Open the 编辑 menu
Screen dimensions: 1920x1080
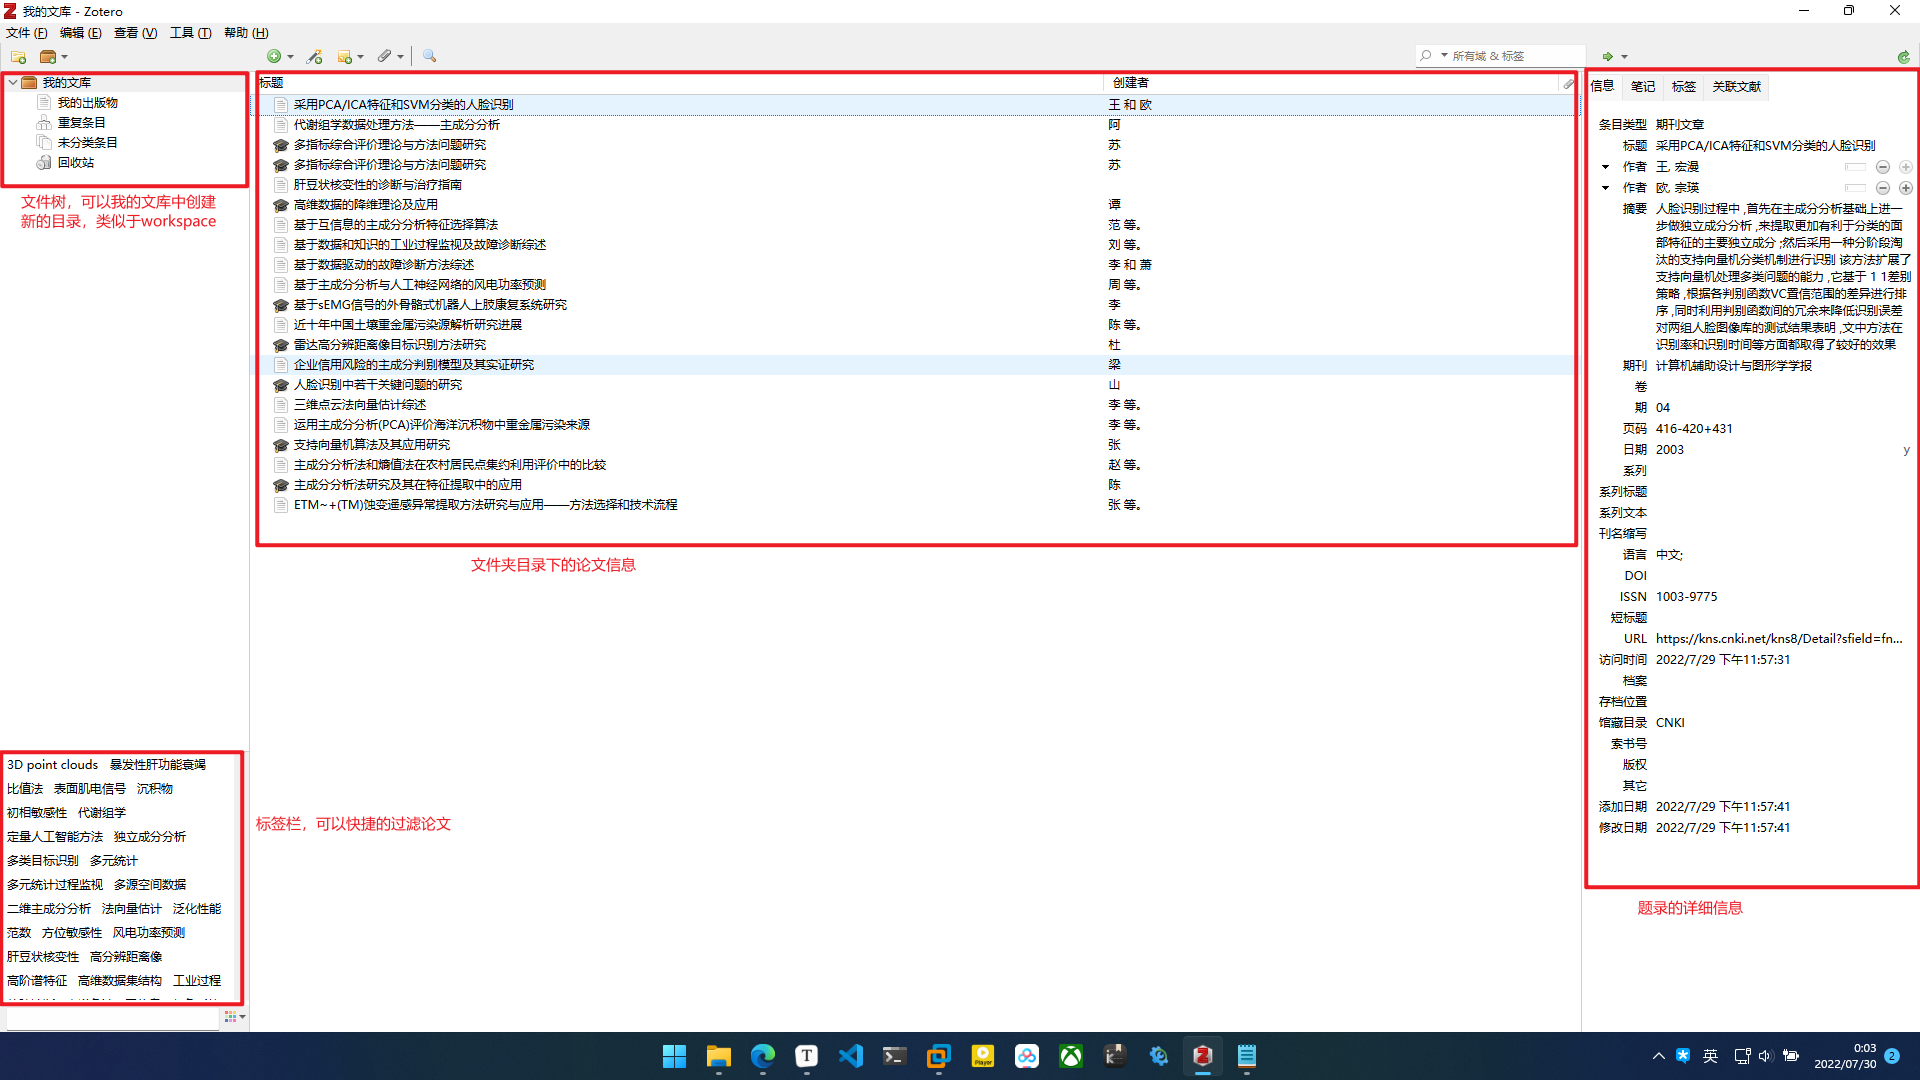(x=80, y=33)
